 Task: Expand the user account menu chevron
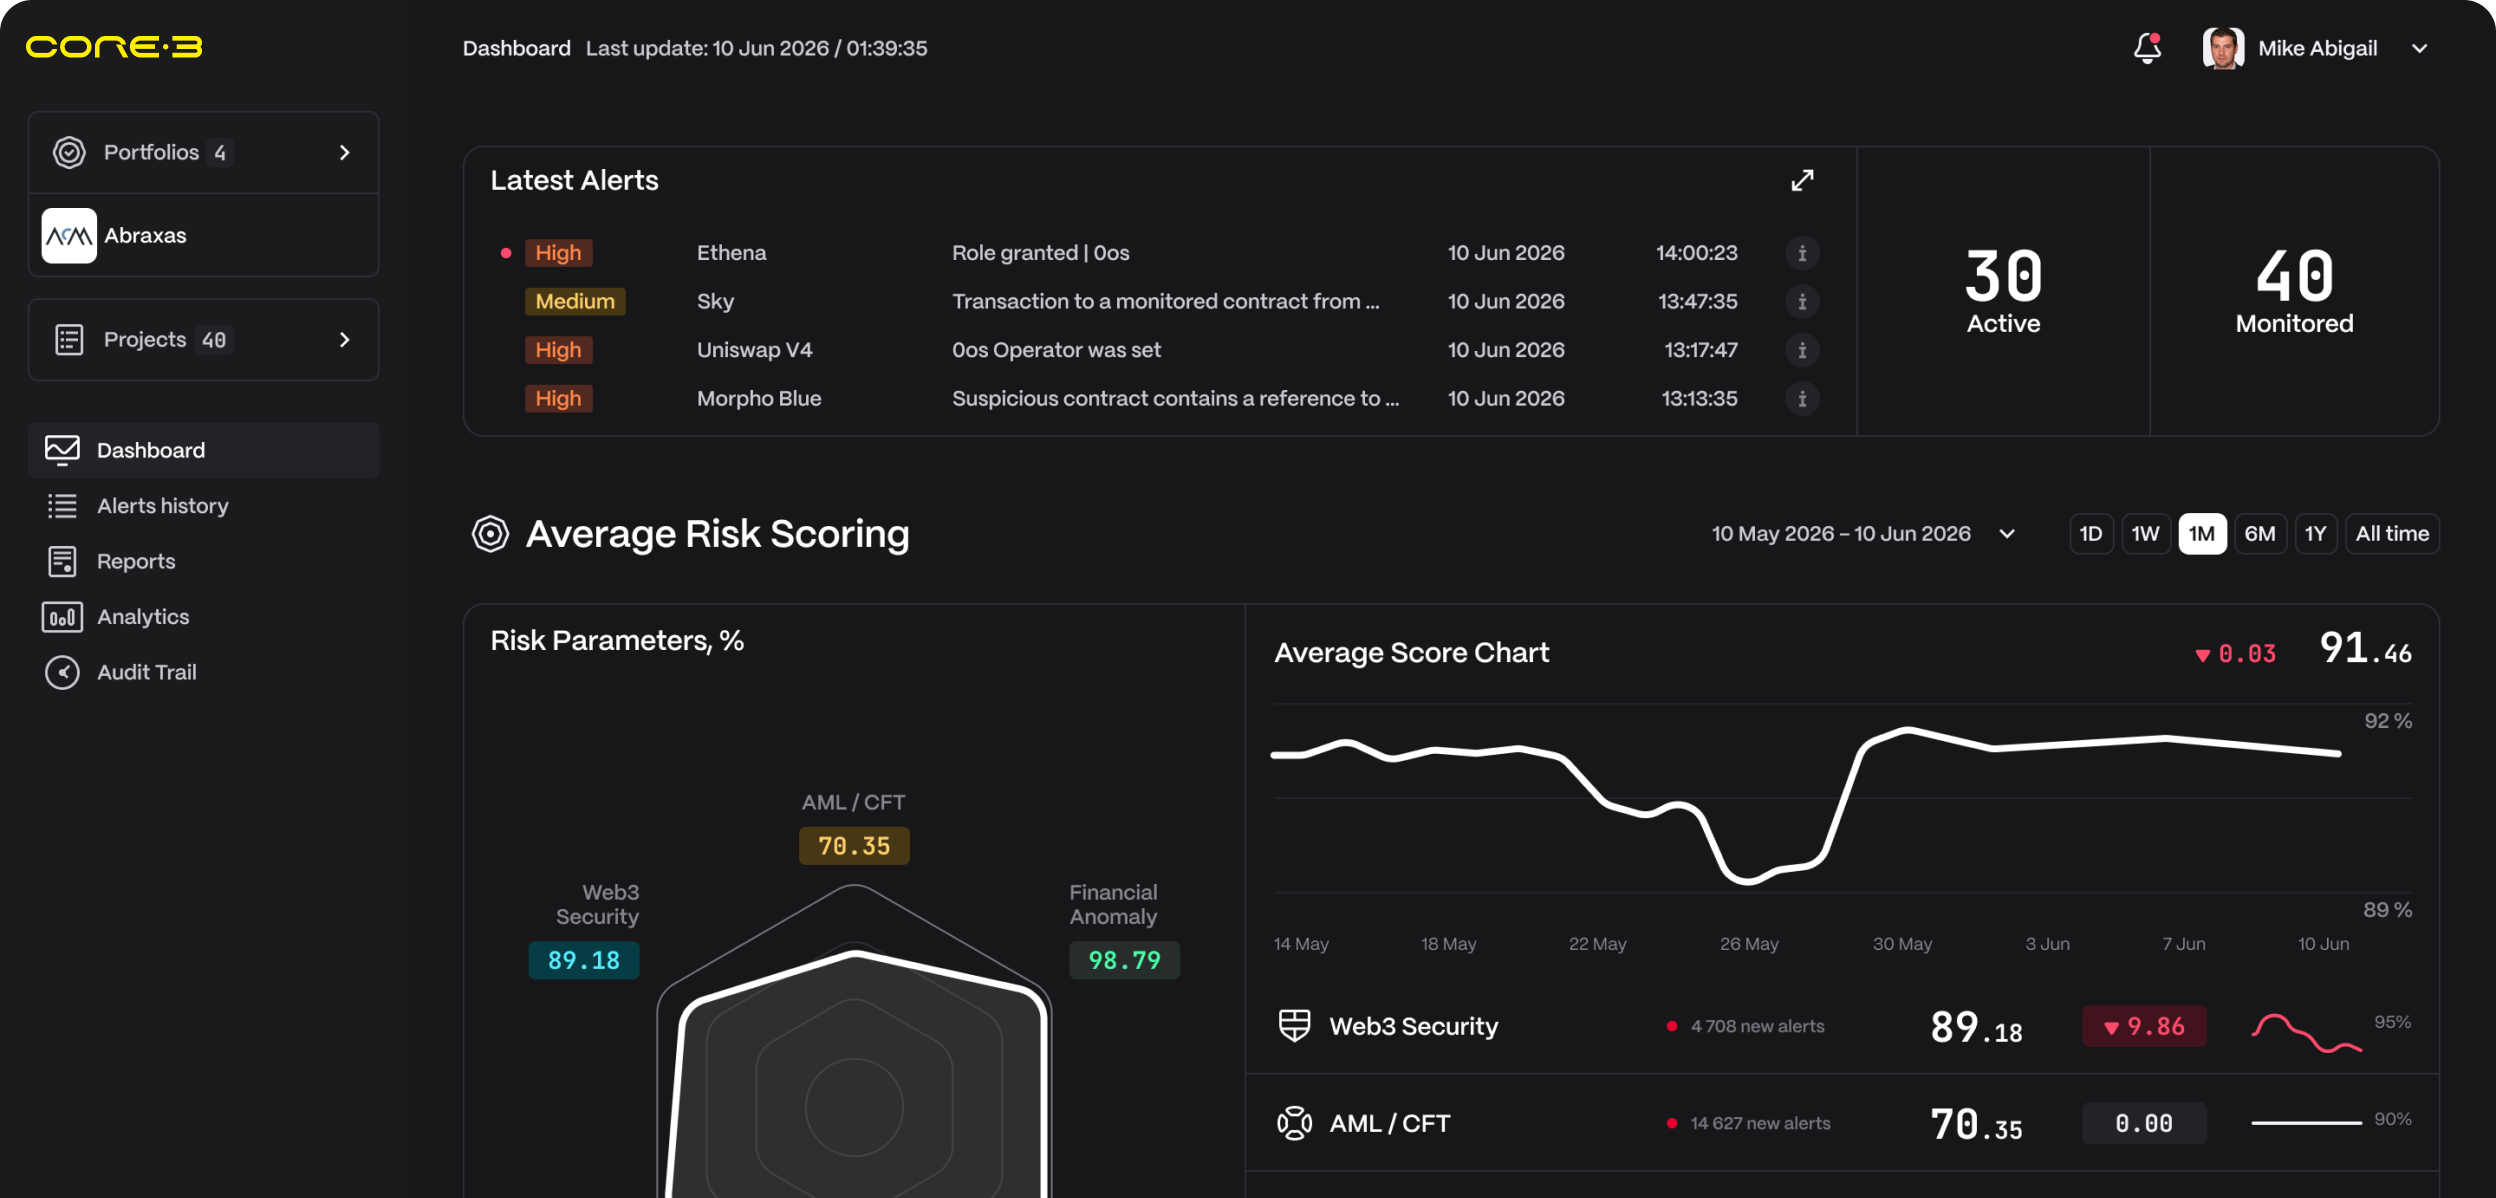pyautogui.click(x=2419, y=48)
